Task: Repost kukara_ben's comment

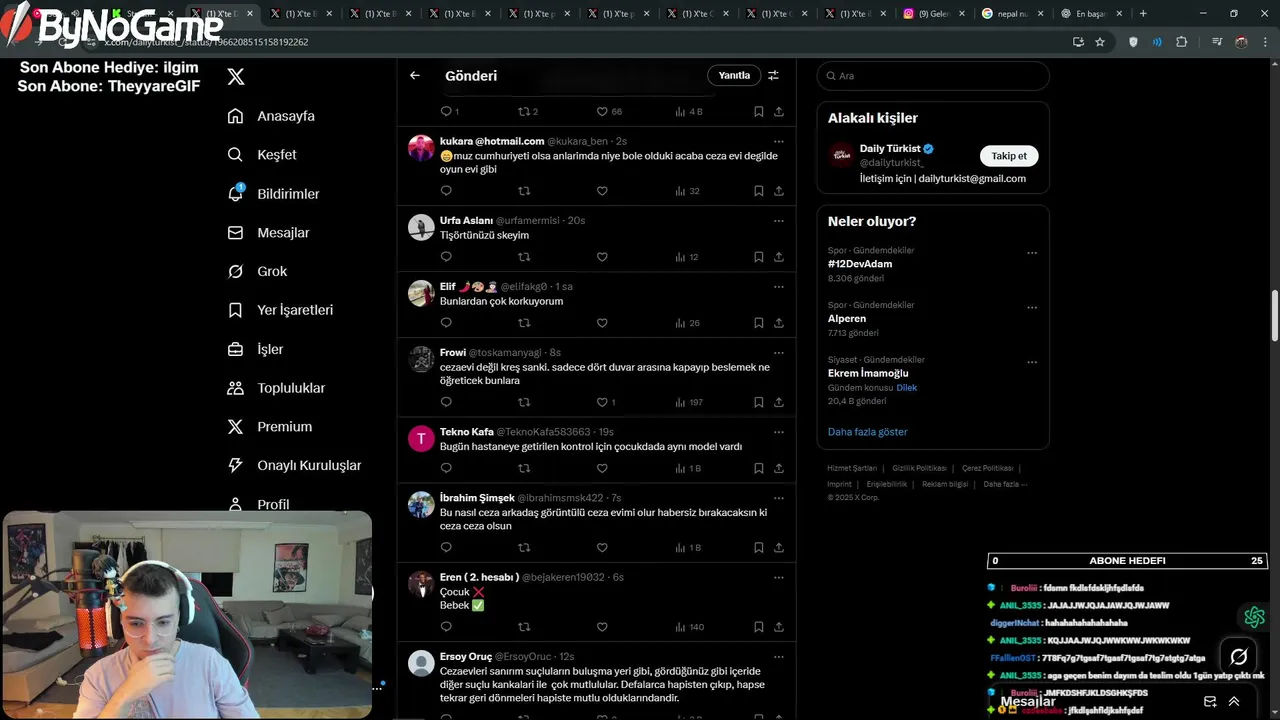Action: click(x=524, y=191)
